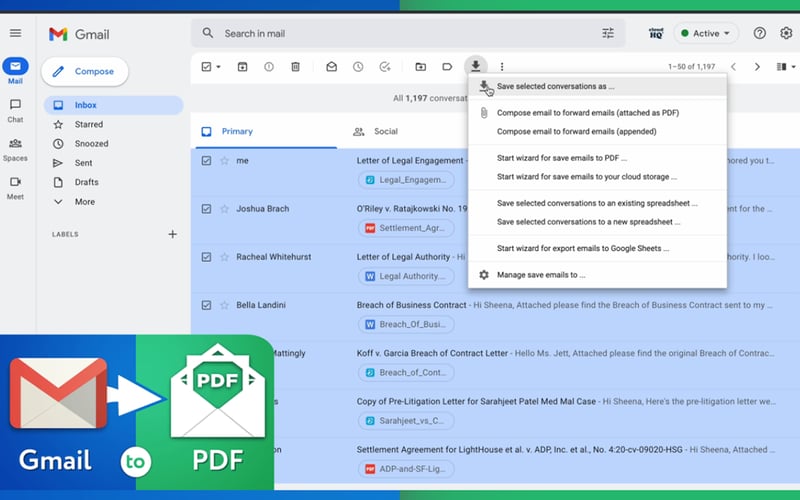Create new label with plus icon
Screen dimensions: 800x500
172,234
